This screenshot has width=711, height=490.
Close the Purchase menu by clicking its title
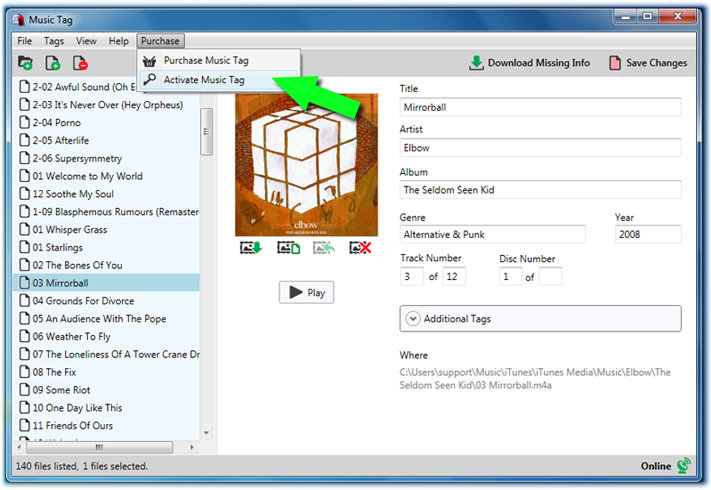pyautogui.click(x=160, y=41)
